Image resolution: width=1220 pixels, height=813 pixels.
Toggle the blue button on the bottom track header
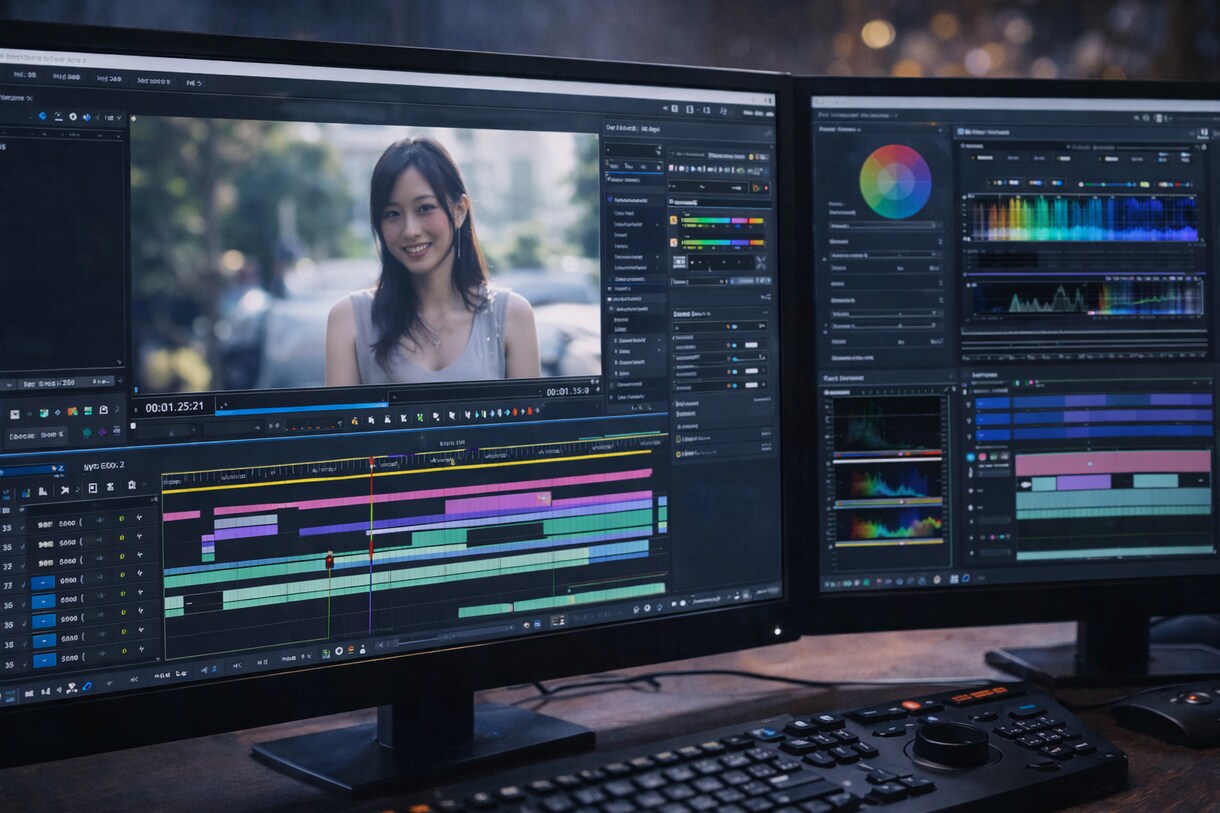pyautogui.click(x=43, y=660)
